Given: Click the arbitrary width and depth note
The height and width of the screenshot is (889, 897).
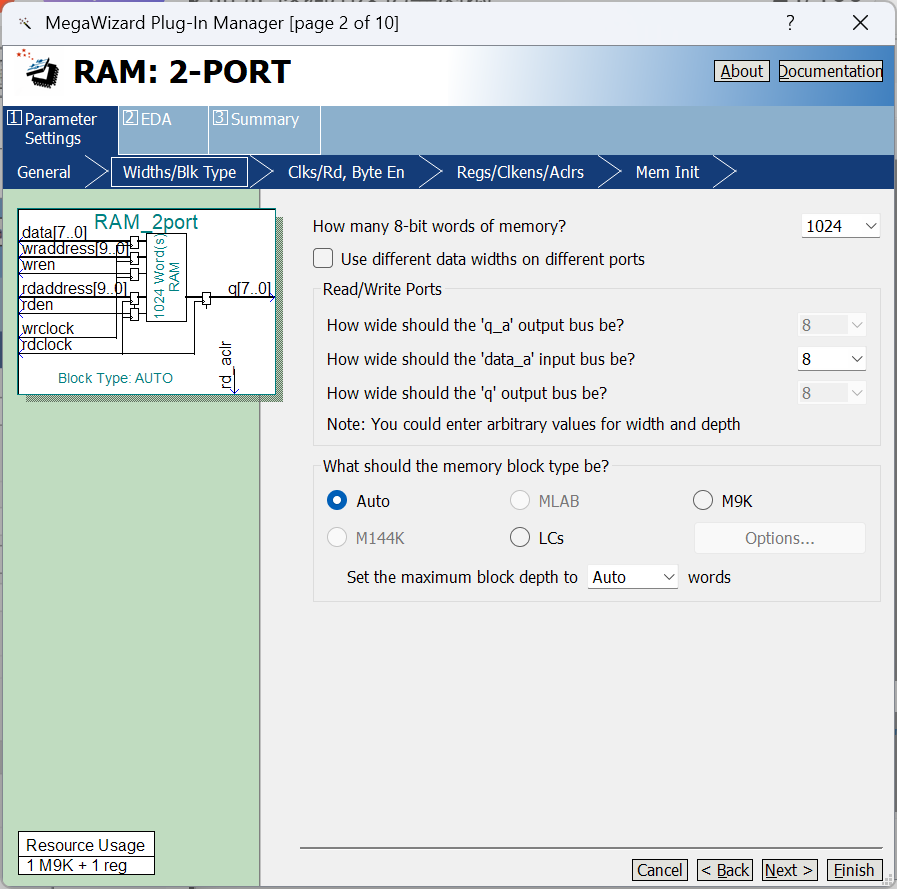Looking at the screenshot, I should point(533,424).
